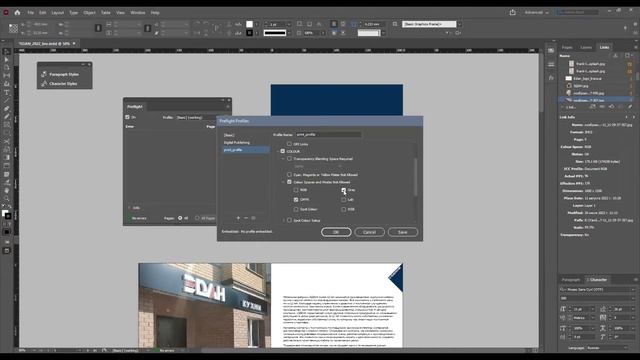Click OK in the Preflight Profiles dialog
This screenshot has width=640, height=360.
pyautogui.click(x=336, y=232)
